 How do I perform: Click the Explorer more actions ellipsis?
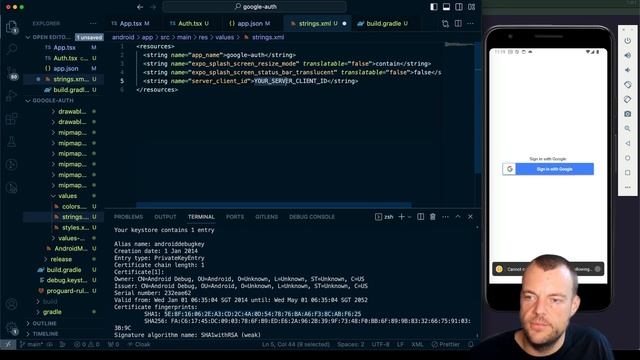click(93, 24)
